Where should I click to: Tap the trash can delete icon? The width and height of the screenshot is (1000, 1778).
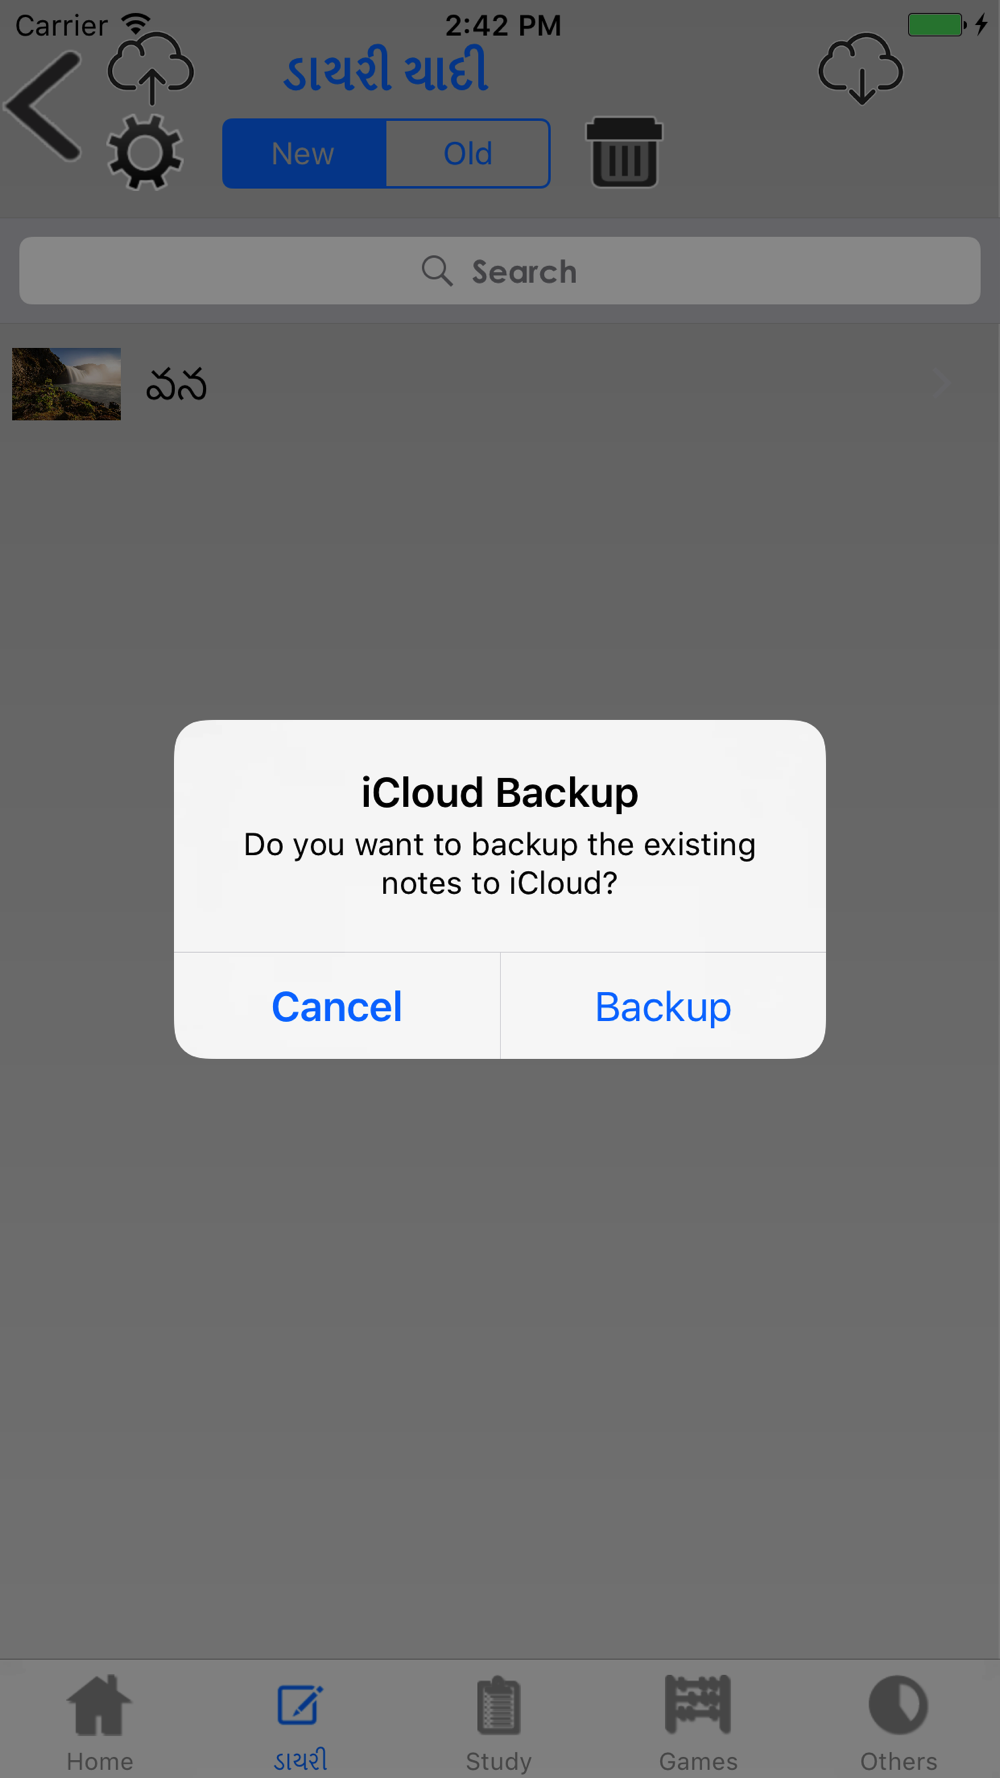[624, 152]
